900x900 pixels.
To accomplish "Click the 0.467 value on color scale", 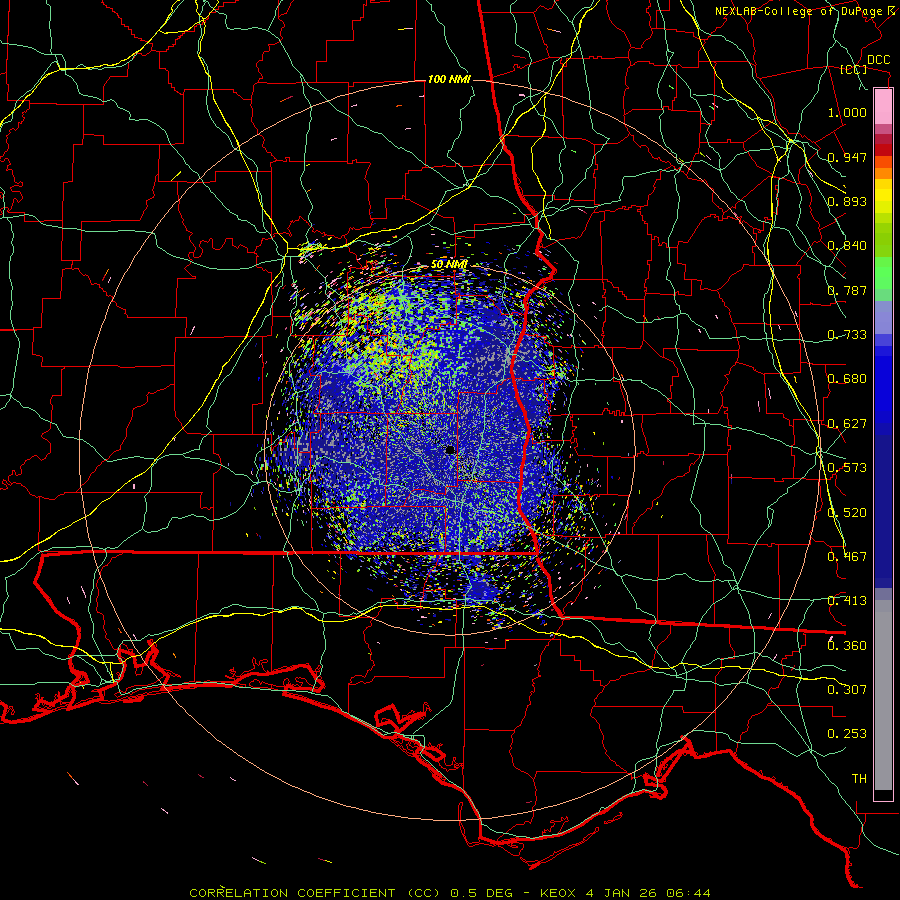I will pos(847,557).
